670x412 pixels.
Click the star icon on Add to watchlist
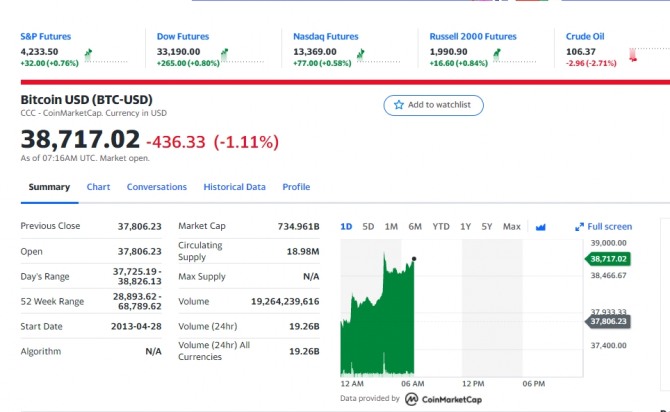[399, 105]
